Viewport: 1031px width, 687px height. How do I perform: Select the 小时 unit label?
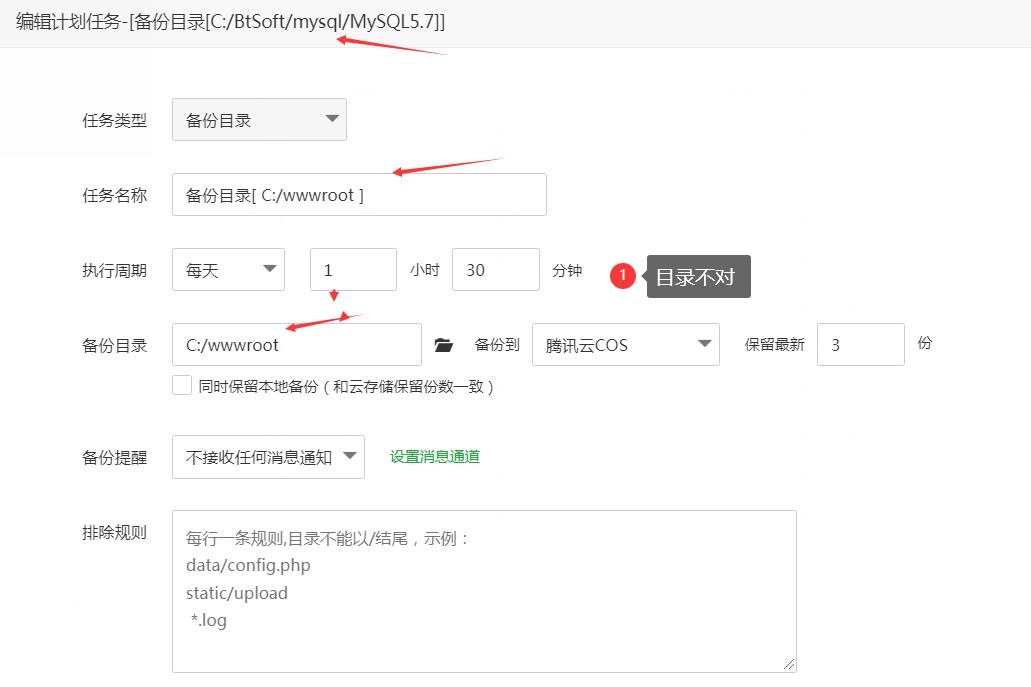[x=425, y=270]
